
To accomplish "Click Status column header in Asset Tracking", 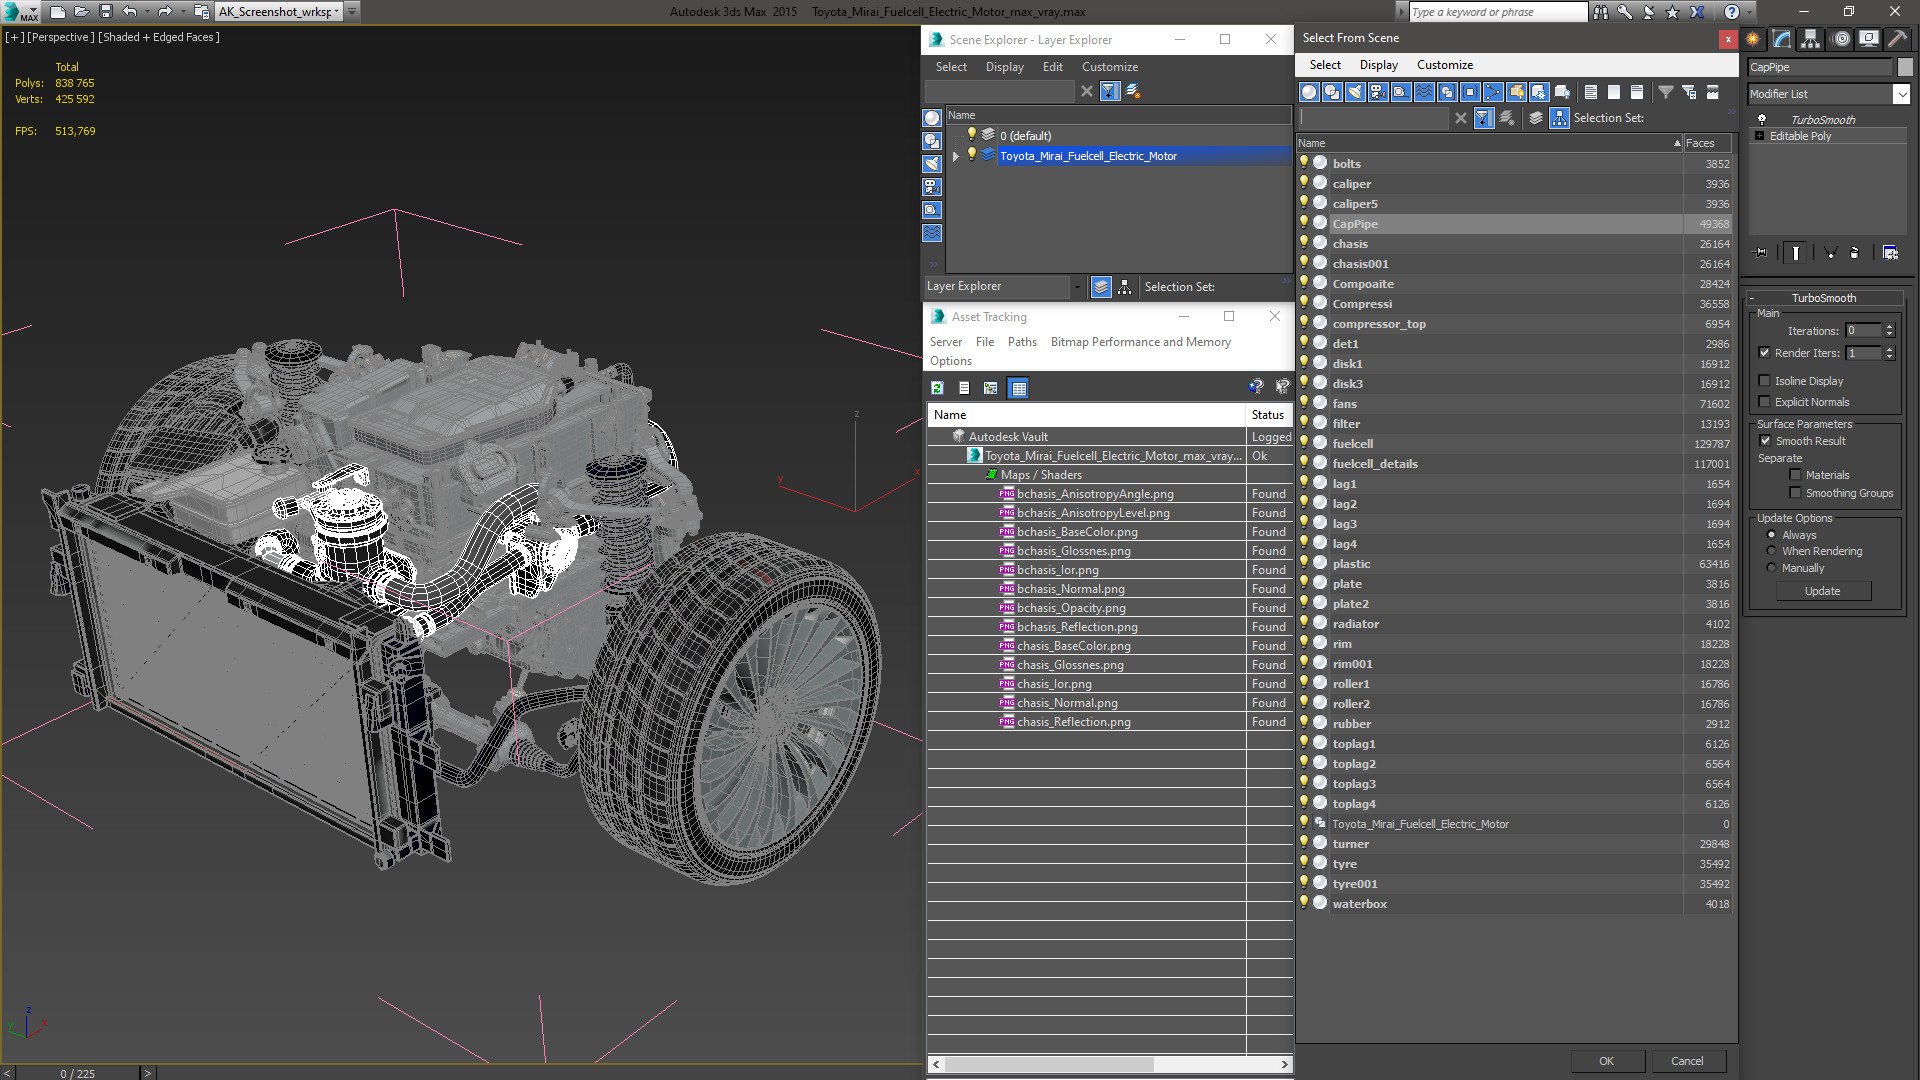I will [x=1269, y=415].
